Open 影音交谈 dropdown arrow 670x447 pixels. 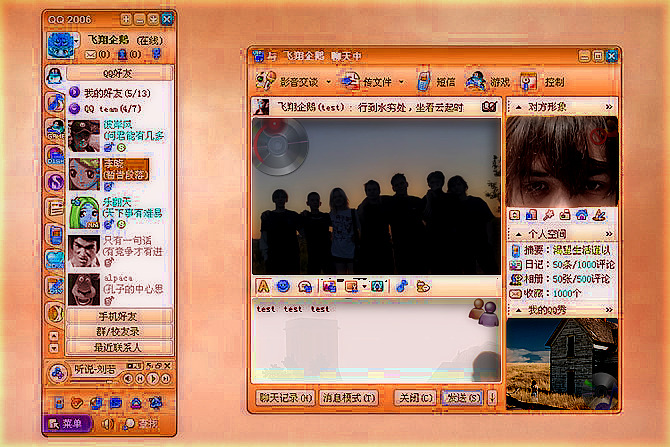(x=328, y=82)
